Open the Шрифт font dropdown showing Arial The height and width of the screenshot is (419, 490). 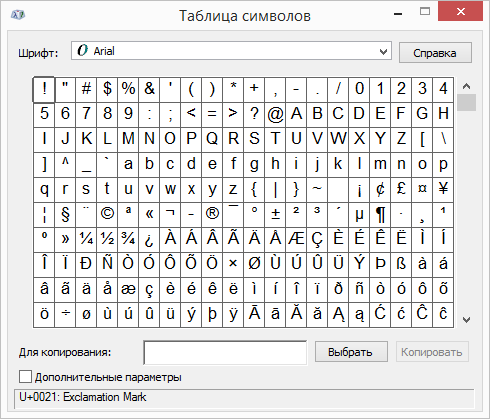(231, 51)
